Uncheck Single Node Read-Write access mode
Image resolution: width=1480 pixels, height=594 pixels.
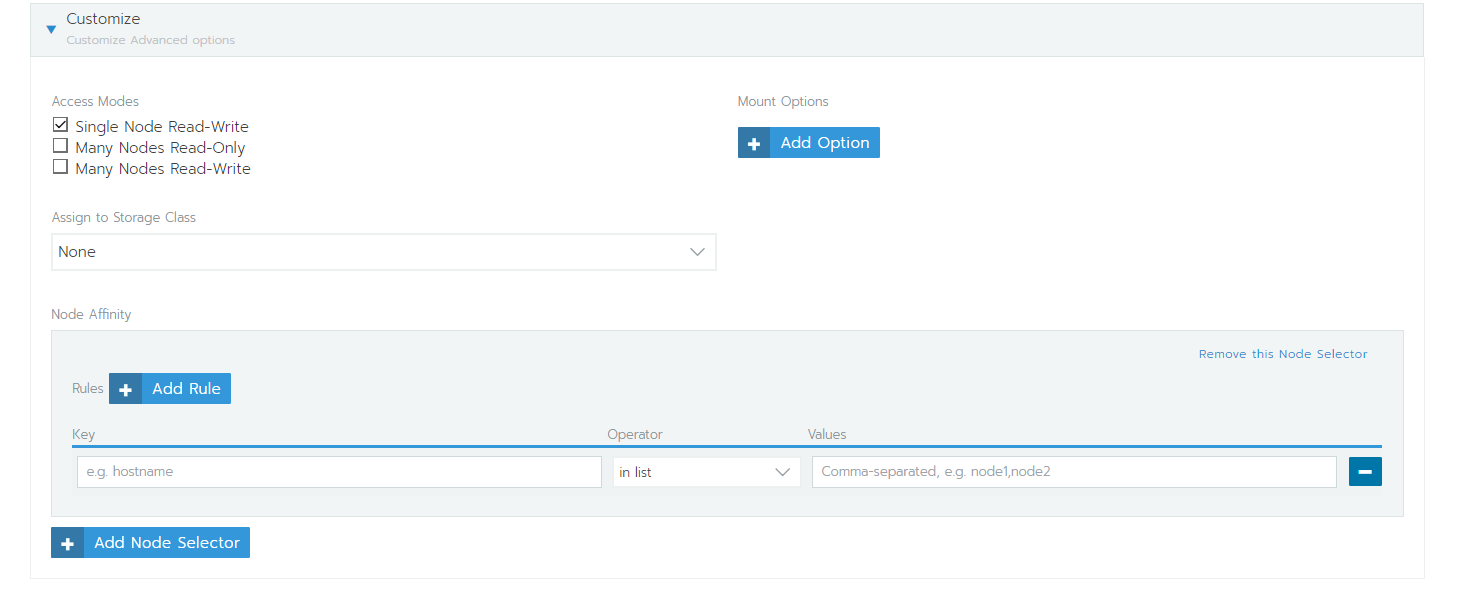click(x=60, y=124)
